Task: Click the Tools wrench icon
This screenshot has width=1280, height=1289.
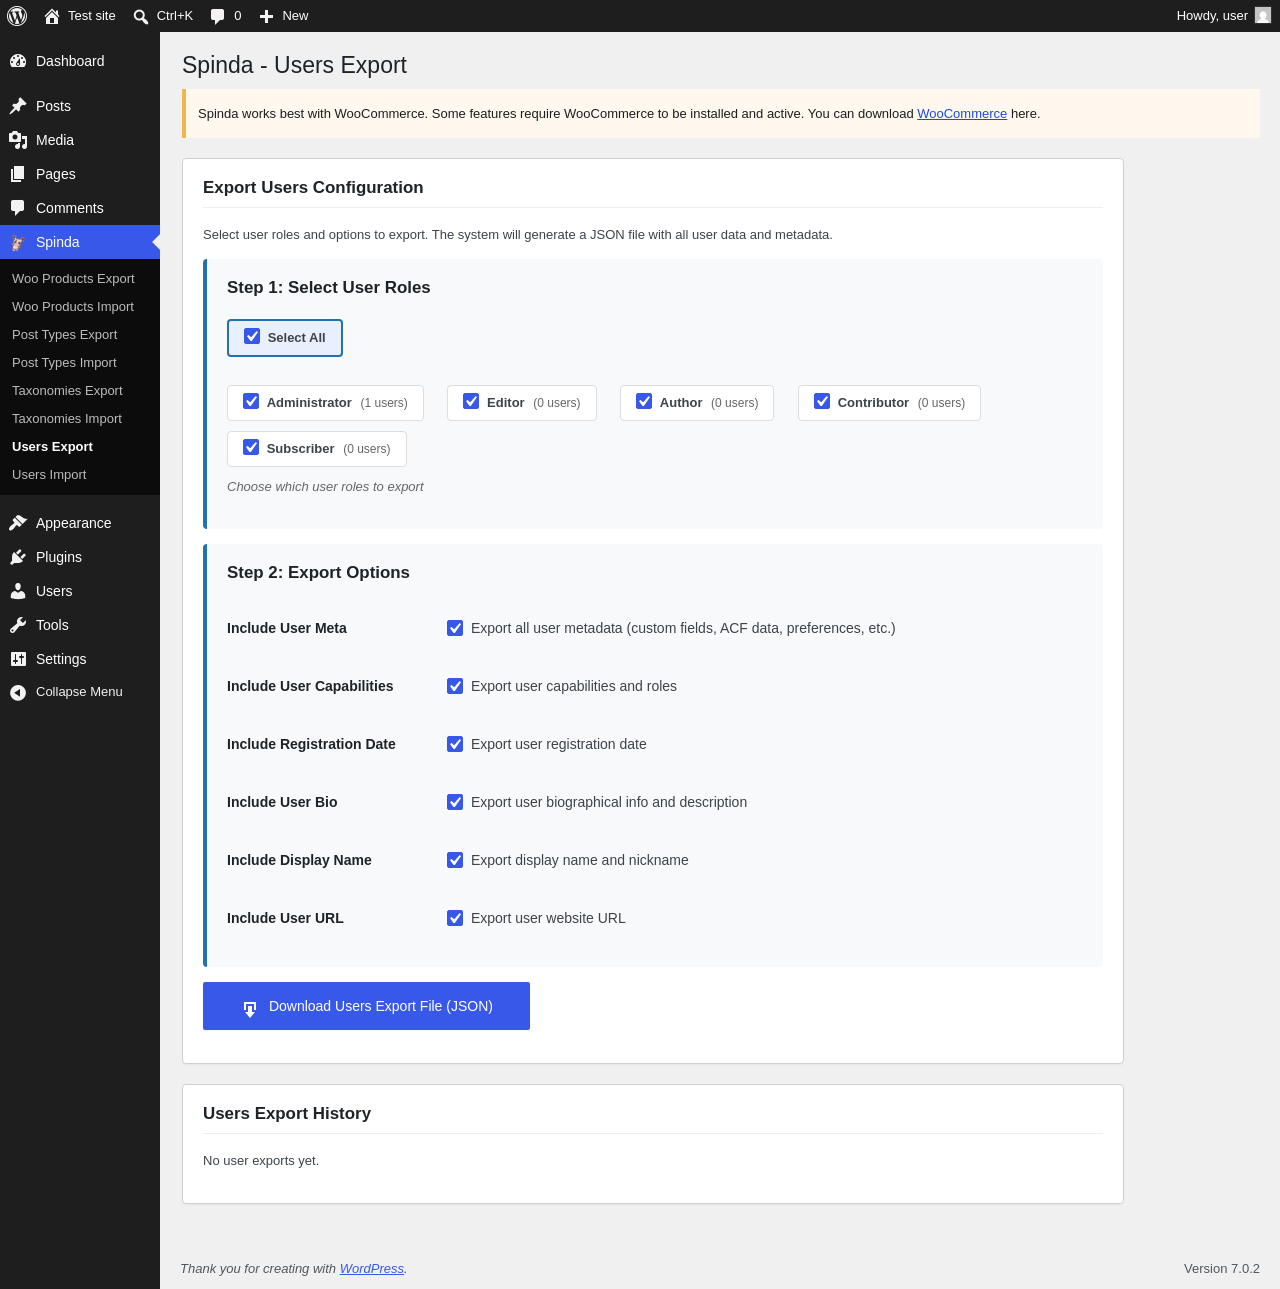Action: (x=18, y=625)
